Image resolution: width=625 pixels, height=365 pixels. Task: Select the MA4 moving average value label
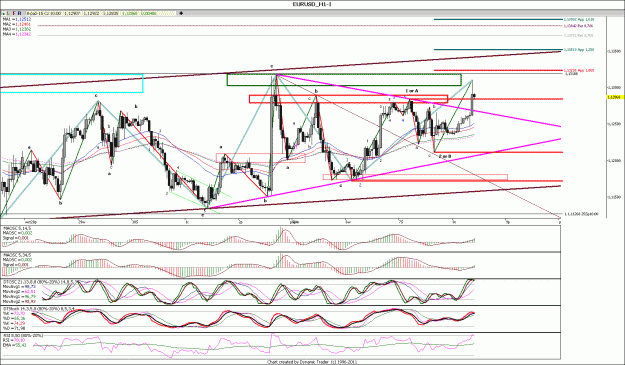(x=17, y=34)
